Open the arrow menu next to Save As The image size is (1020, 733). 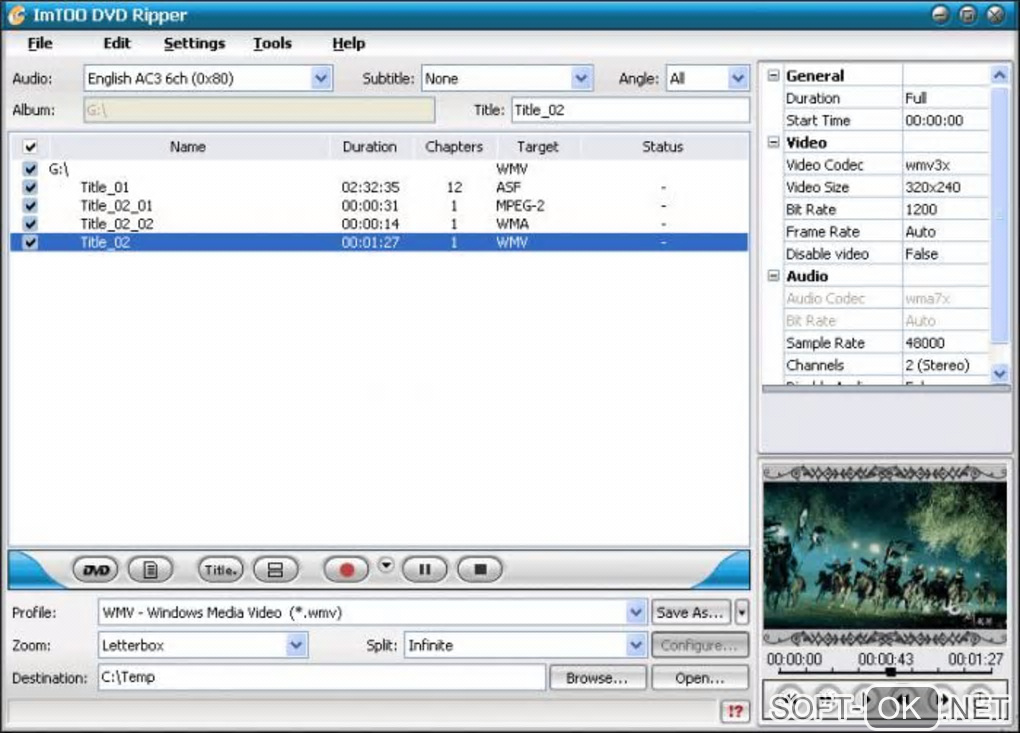click(x=742, y=613)
